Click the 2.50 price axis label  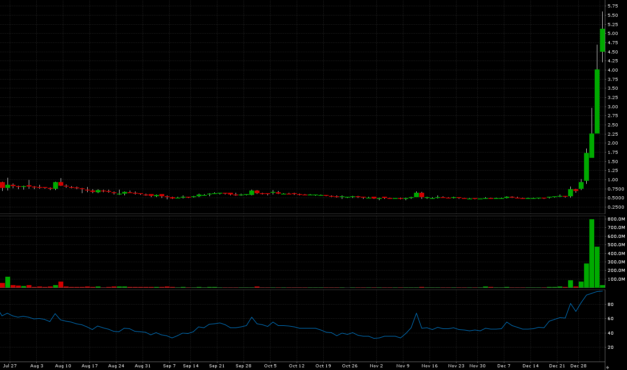pyautogui.click(x=613, y=125)
